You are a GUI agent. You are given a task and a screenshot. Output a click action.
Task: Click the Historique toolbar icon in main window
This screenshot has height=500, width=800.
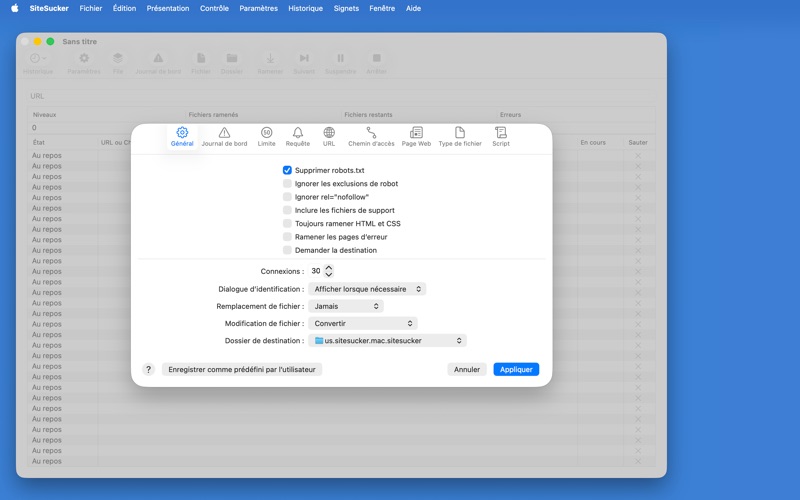point(38,58)
